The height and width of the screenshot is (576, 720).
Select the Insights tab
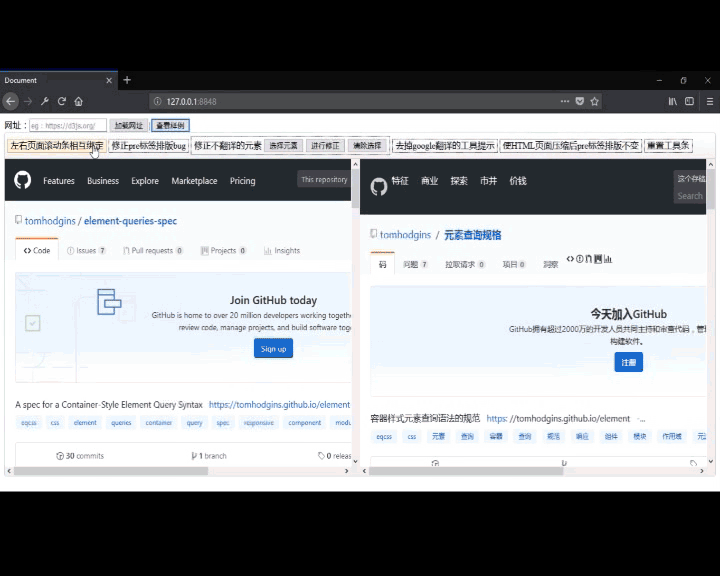[282, 250]
